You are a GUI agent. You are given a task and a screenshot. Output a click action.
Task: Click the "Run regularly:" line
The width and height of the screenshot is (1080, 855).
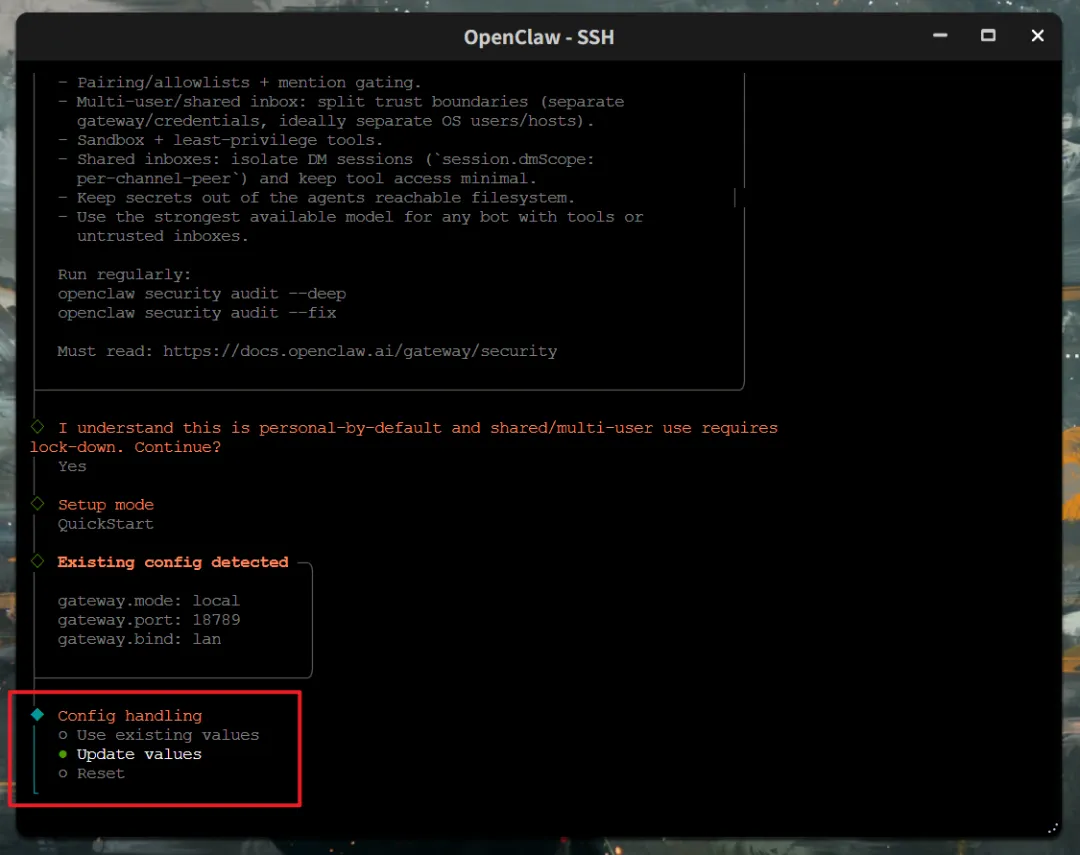pyautogui.click(x=125, y=275)
